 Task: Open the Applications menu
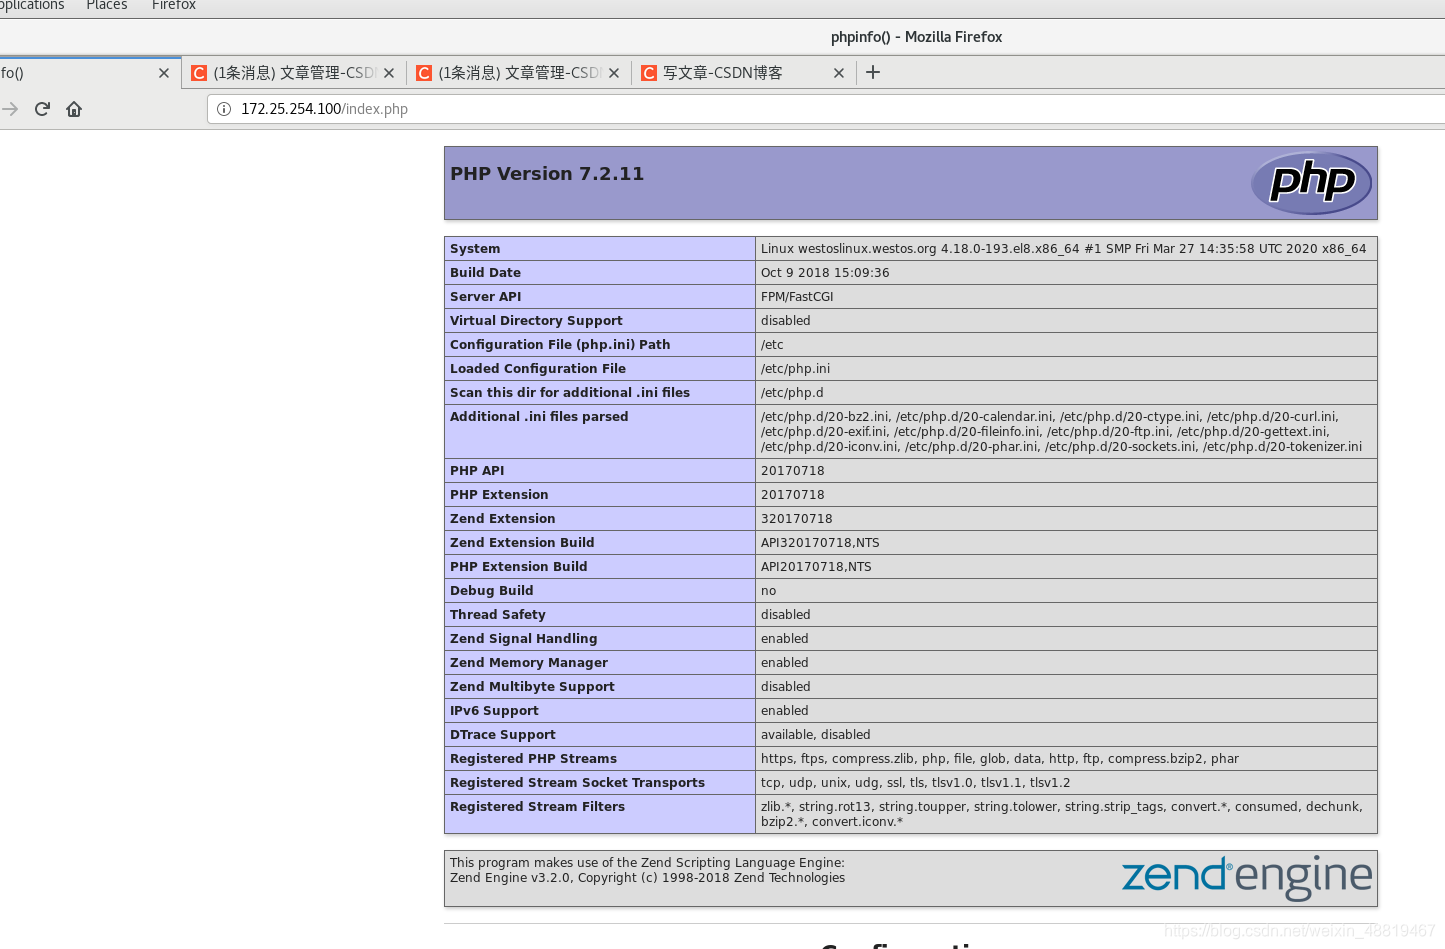[30, 6]
